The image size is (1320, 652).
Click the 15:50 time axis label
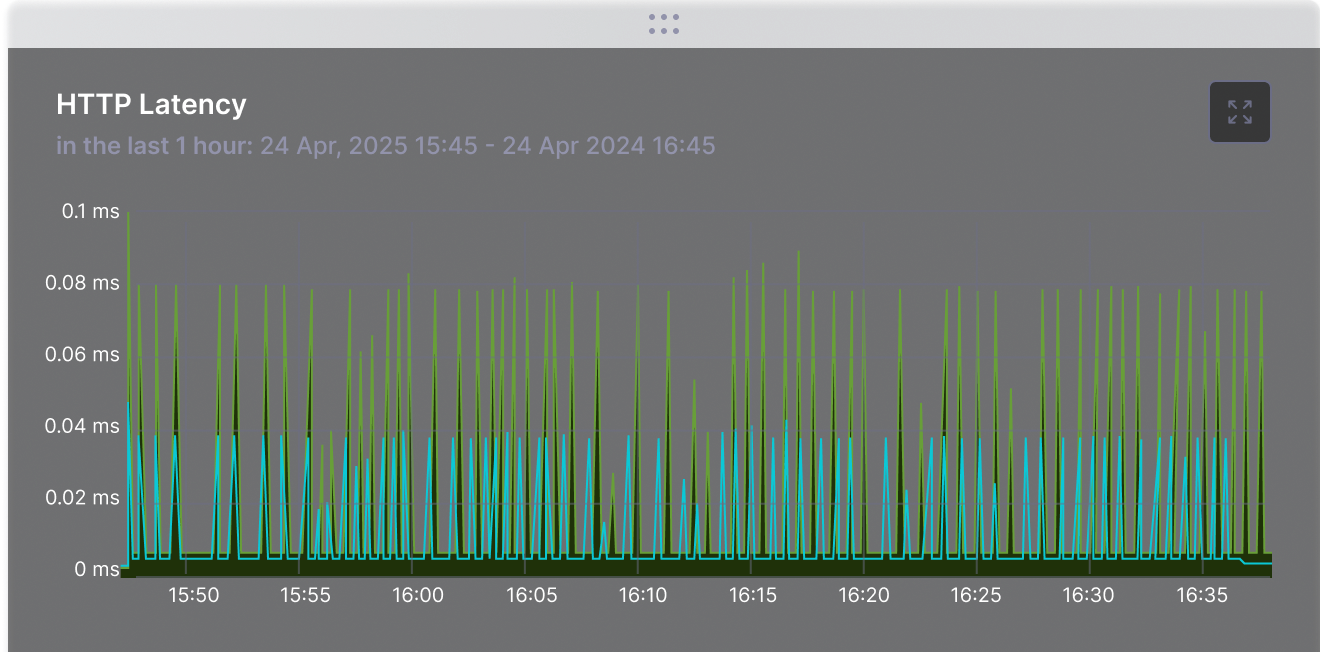[193, 595]
